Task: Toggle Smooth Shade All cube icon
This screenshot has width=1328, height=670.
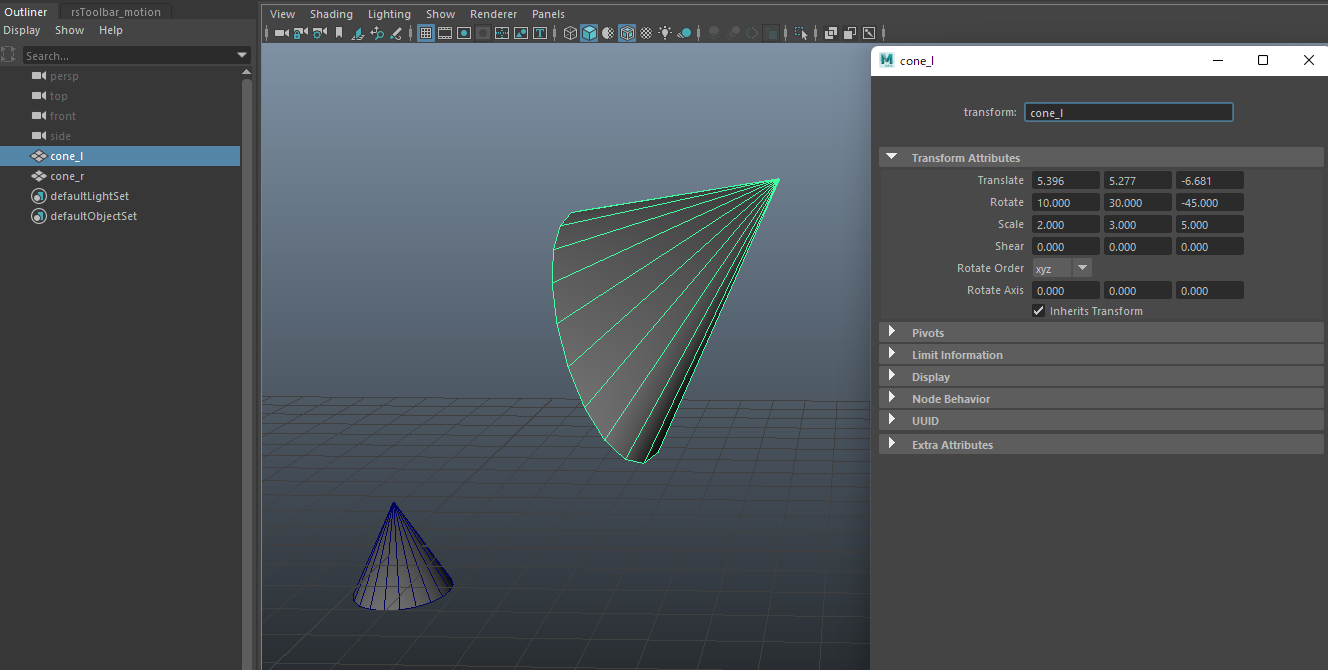Action: [x=589, y=33]
